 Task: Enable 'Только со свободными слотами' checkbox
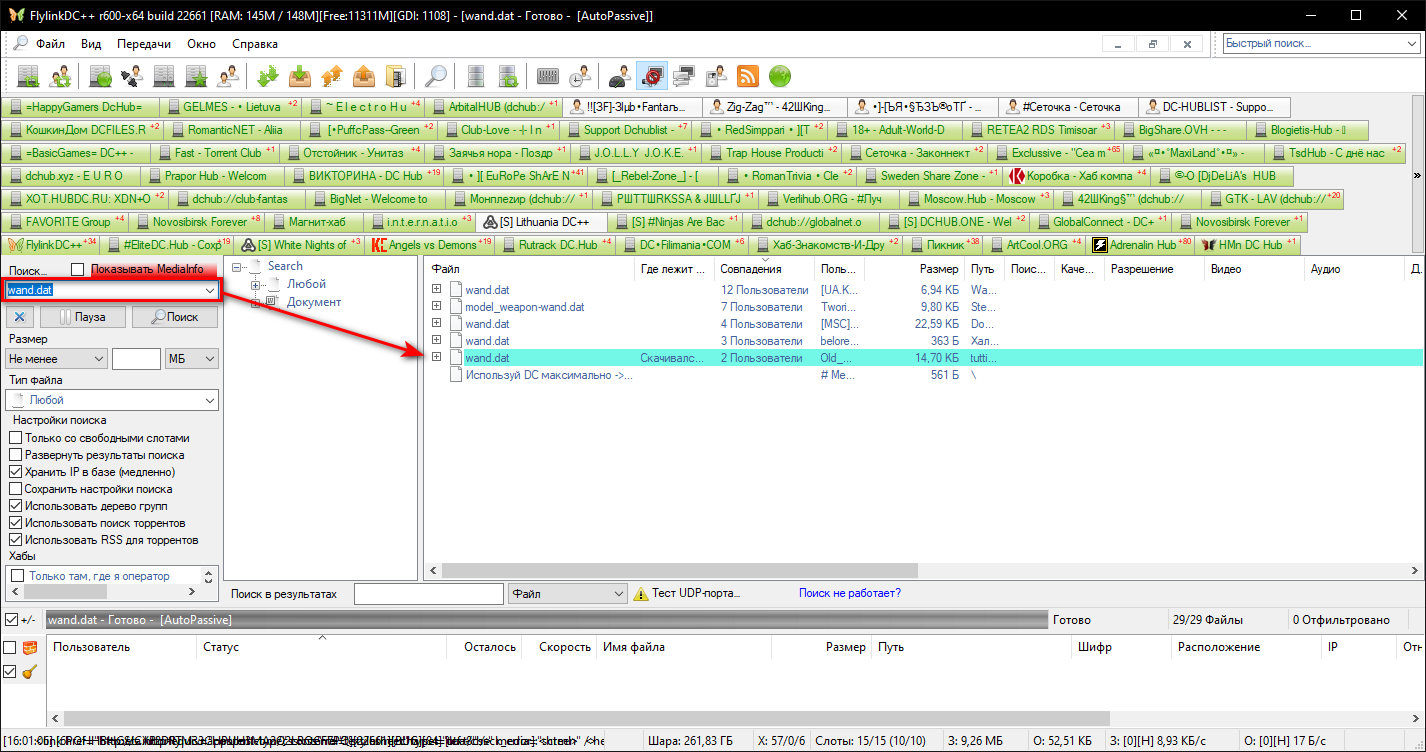tap(16, 438)
